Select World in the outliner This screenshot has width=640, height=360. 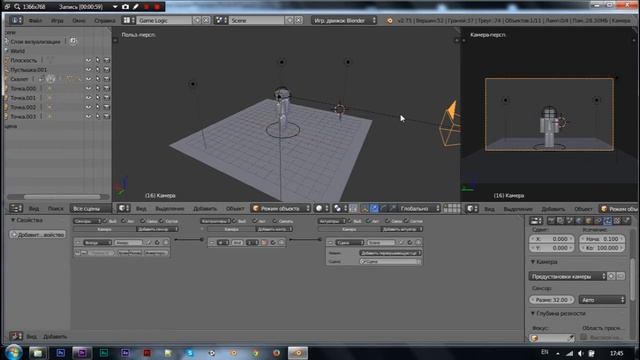click(18, 51)
